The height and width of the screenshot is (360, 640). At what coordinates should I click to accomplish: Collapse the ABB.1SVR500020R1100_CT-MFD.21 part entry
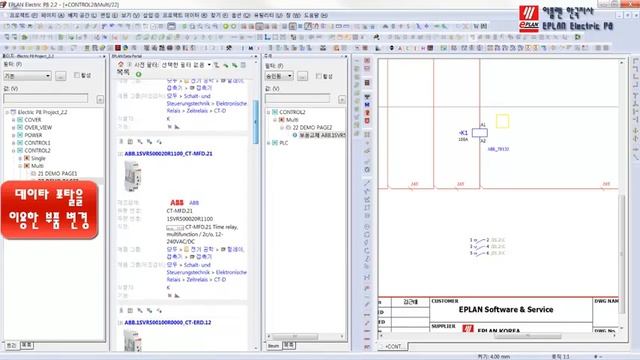(120, 154)
